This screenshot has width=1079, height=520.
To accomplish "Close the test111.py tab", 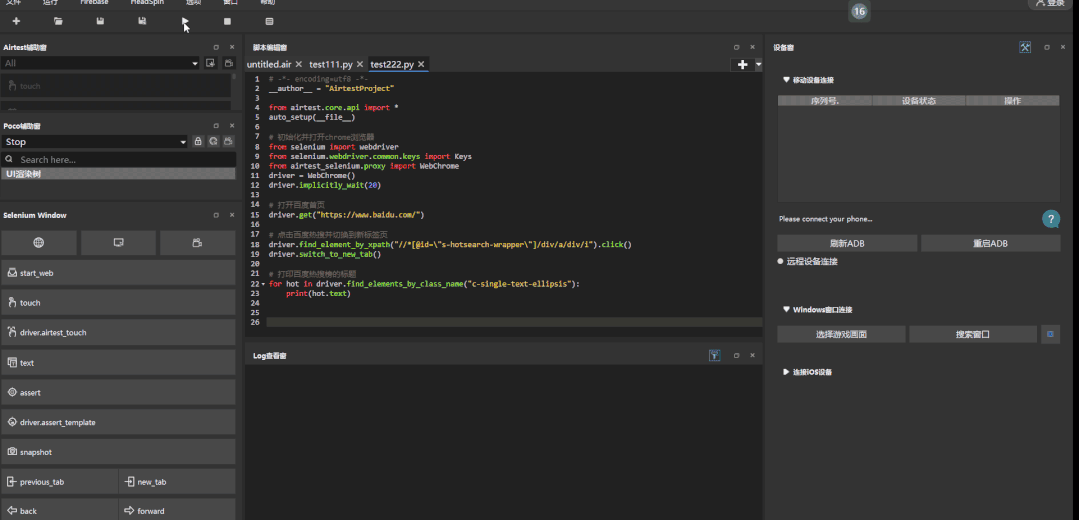I will click(360, 65).
